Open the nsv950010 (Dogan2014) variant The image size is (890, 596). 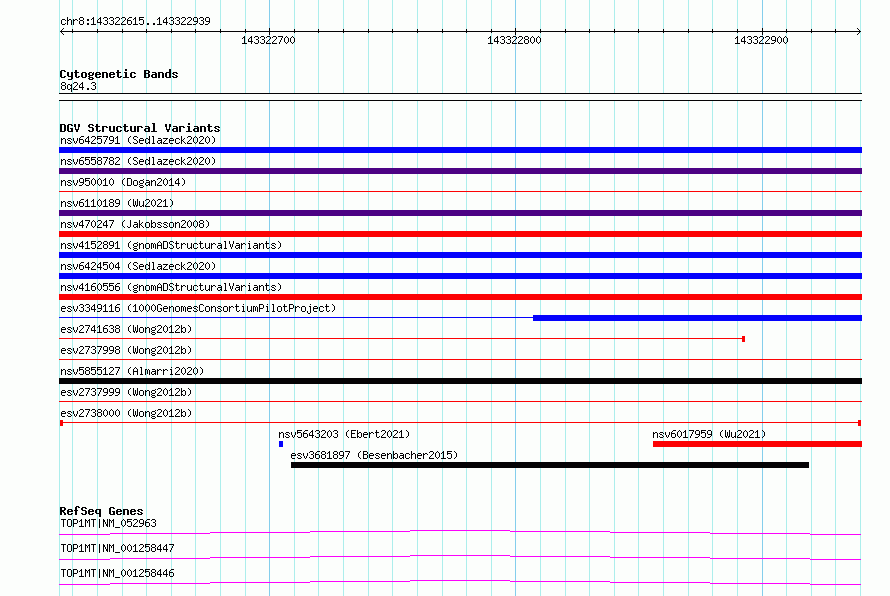[x=123, y=182]
